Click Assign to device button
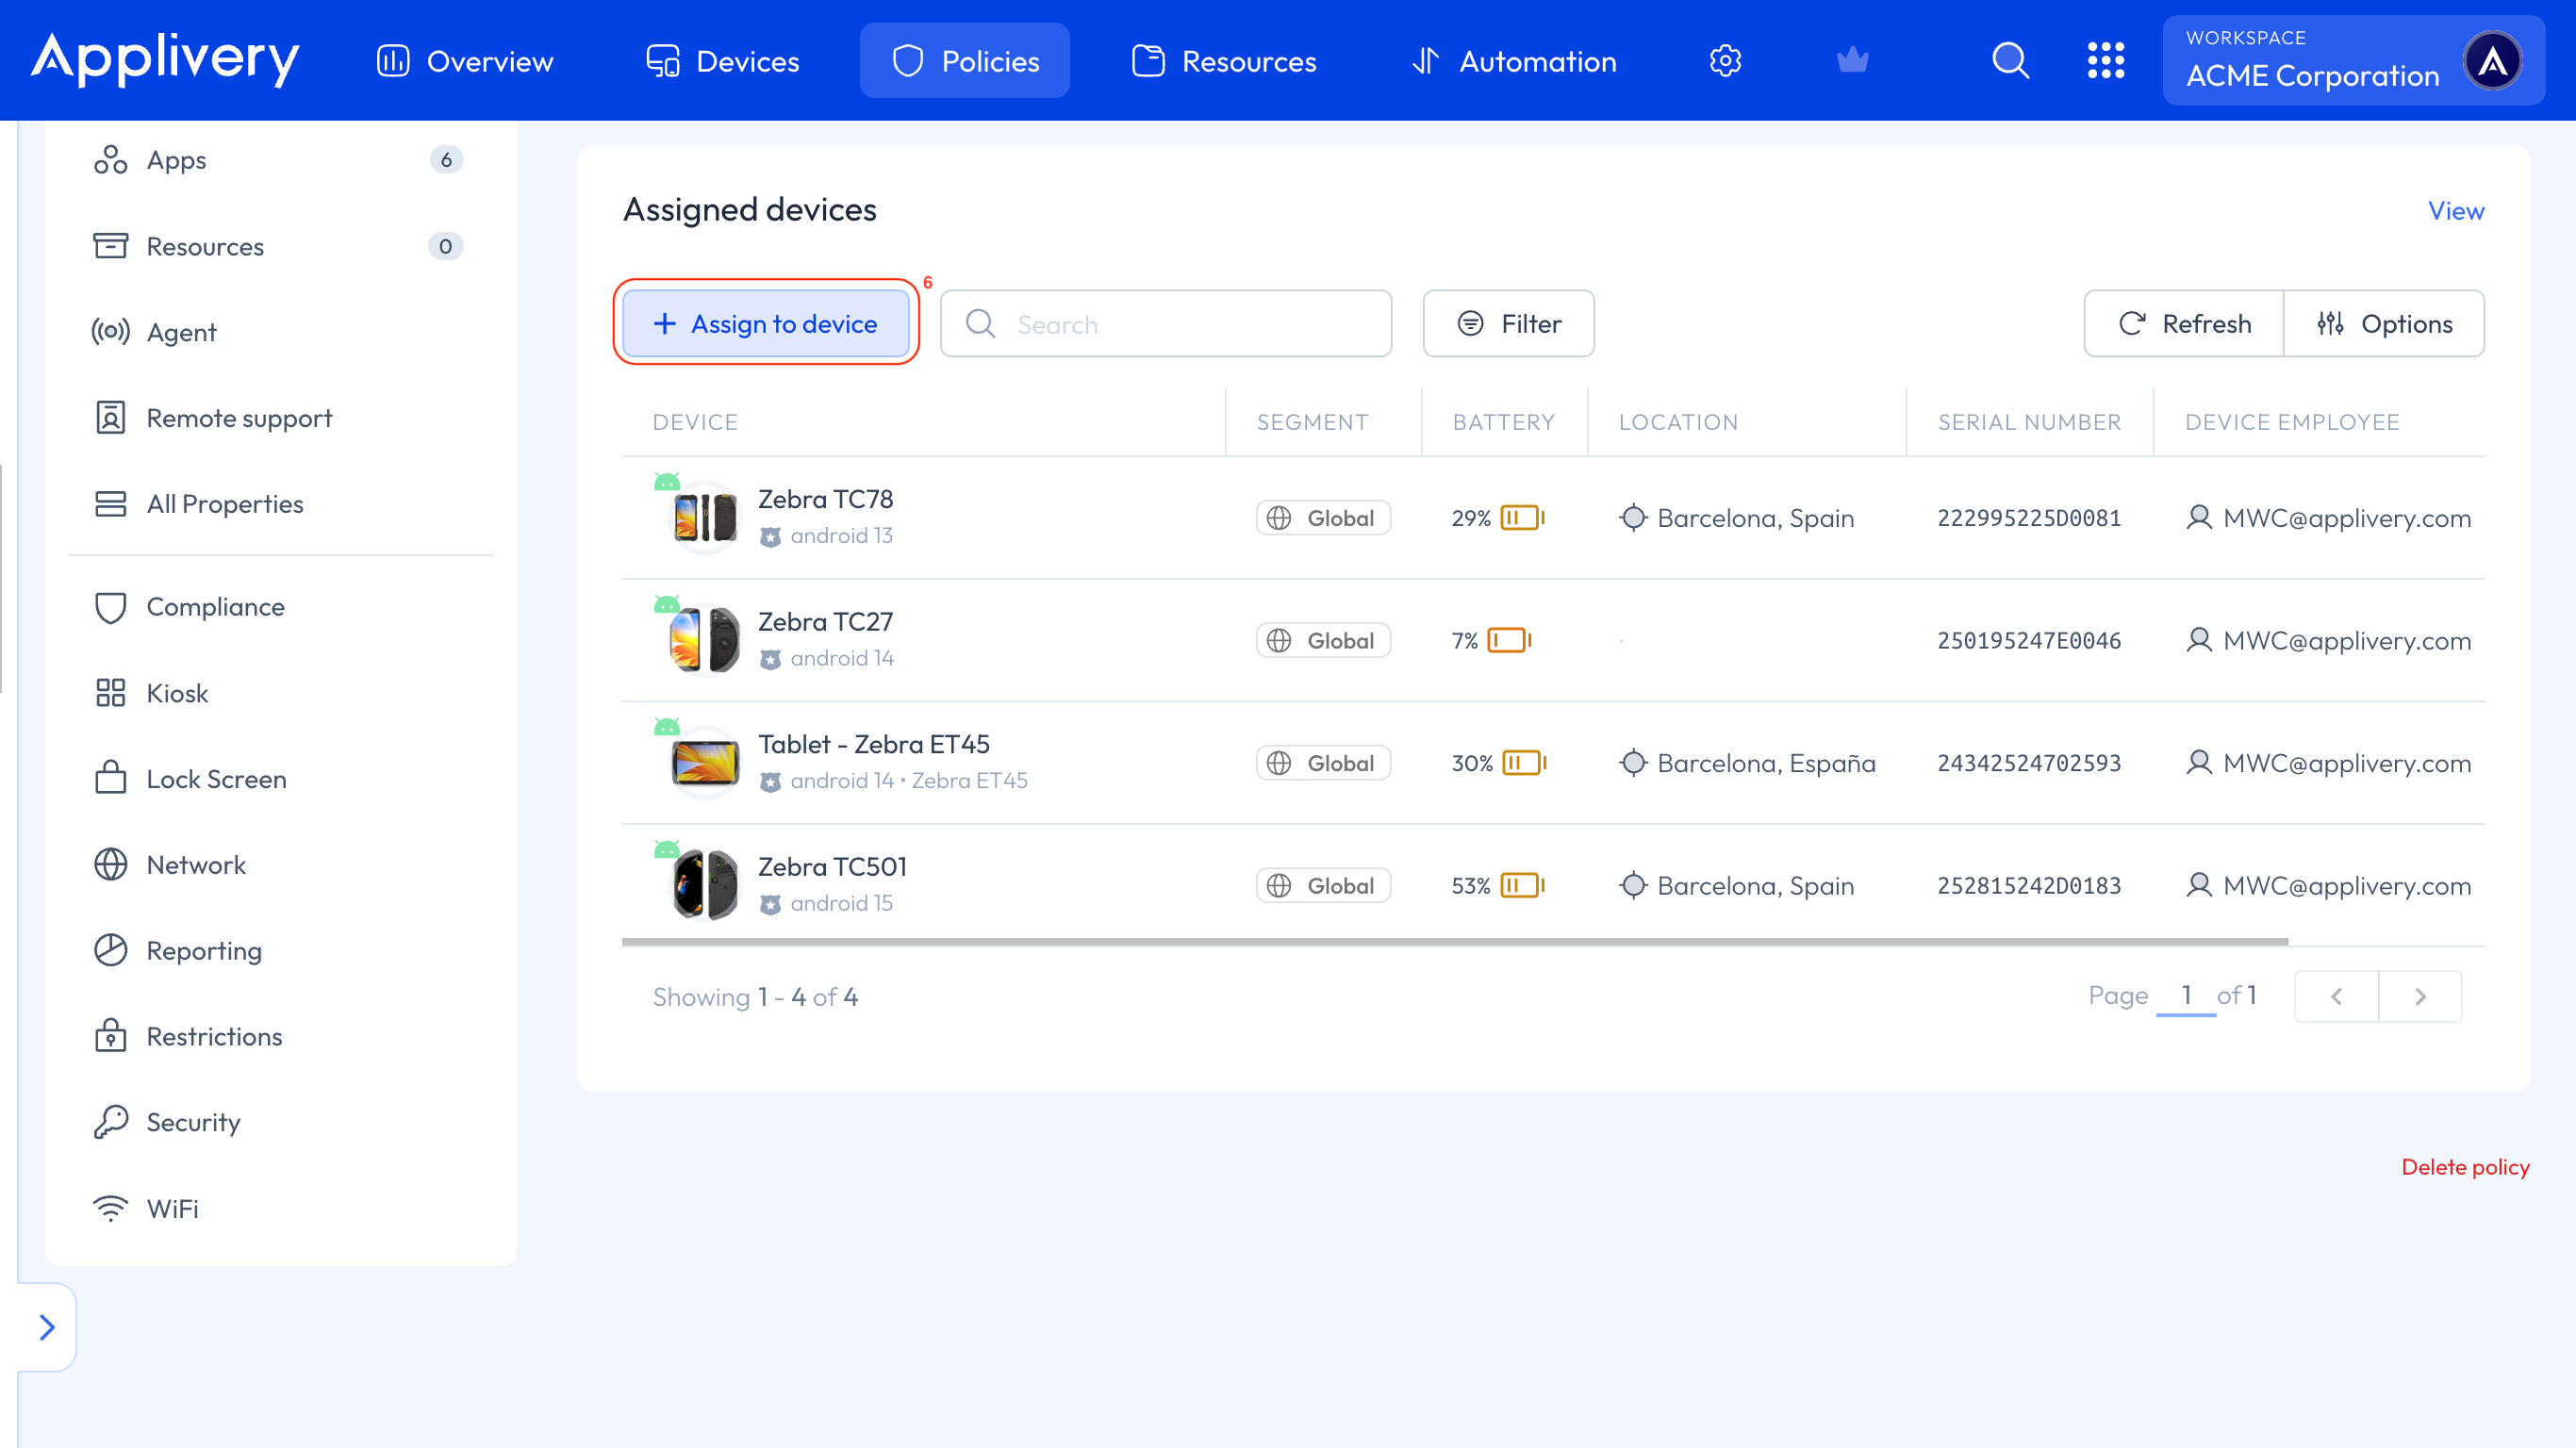 click(x=766, y=324)
